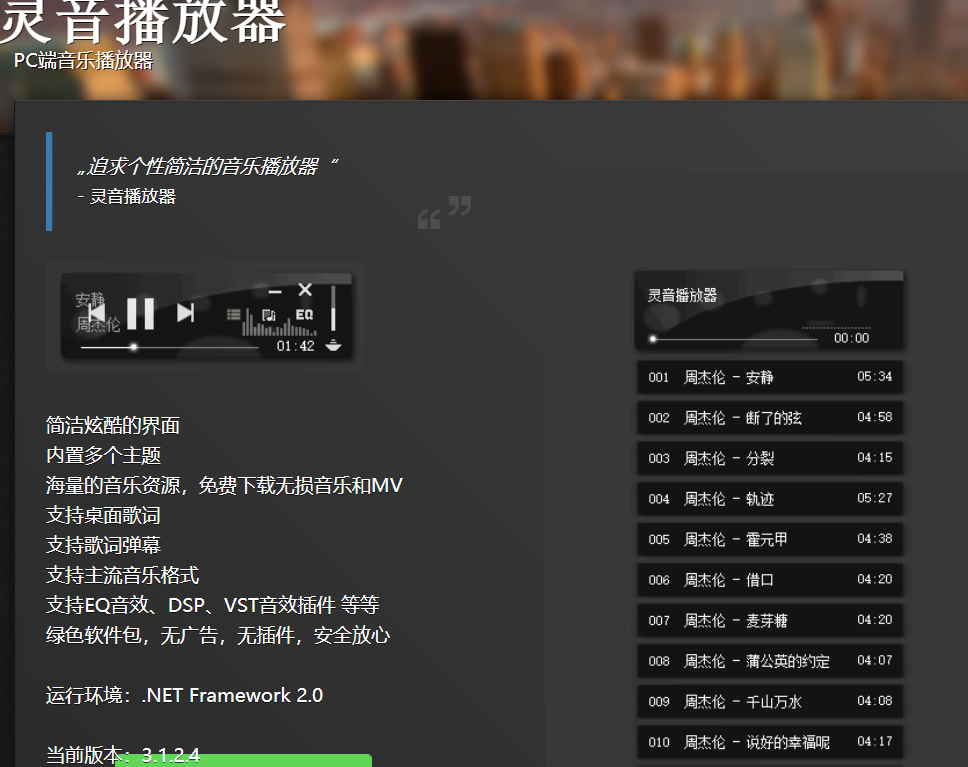
Task: Select track 004 周杰伦 - 轨迹
Action: click(770, 498)
